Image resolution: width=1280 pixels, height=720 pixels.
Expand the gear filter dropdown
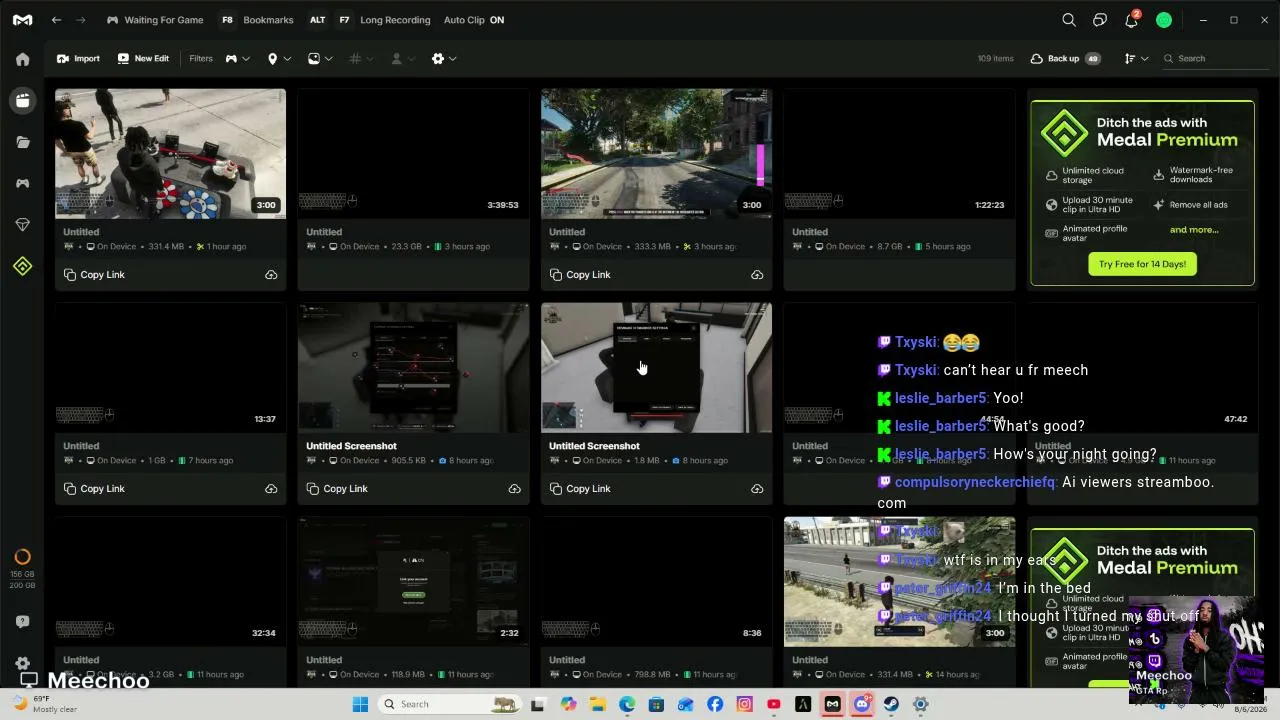coord(444,59)
